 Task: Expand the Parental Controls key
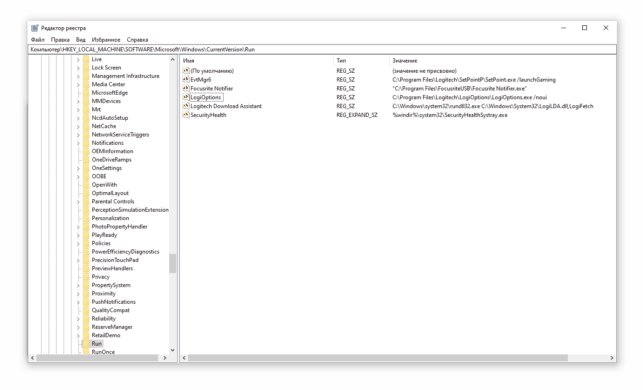pyautogui.click(x=78, y=202)
